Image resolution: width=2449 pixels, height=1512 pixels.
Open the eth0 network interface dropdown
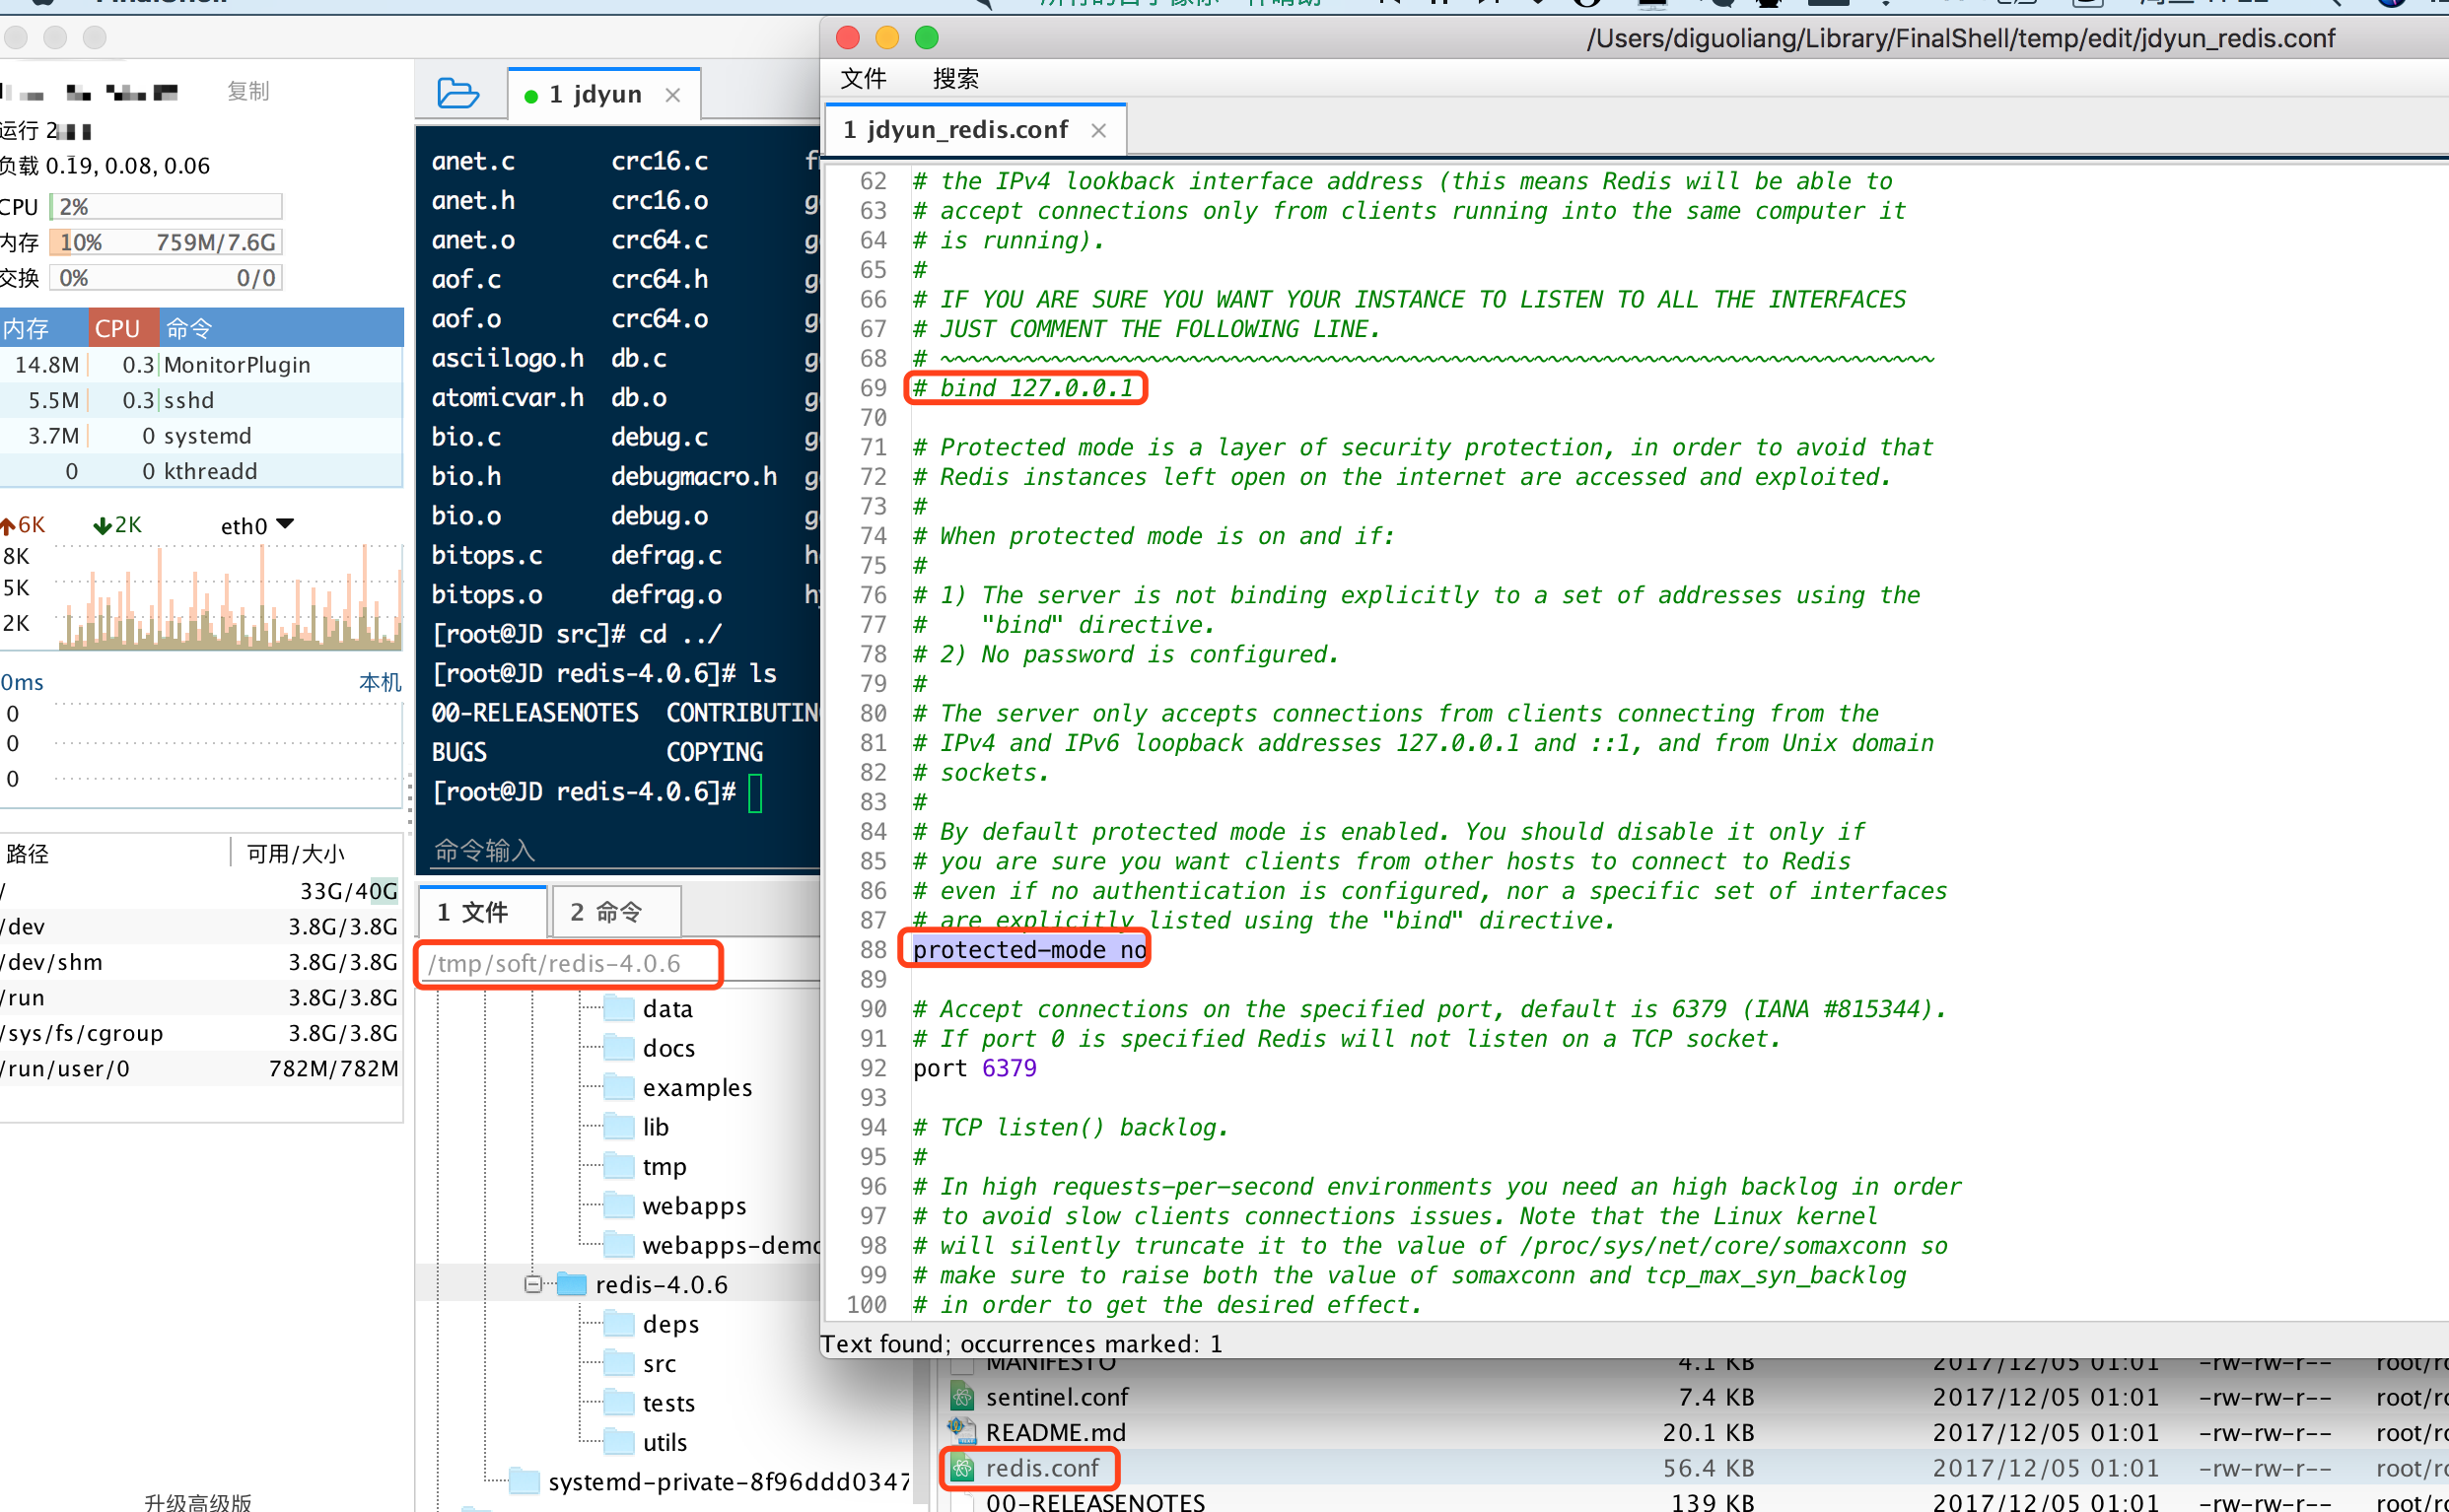pos(284,525)
